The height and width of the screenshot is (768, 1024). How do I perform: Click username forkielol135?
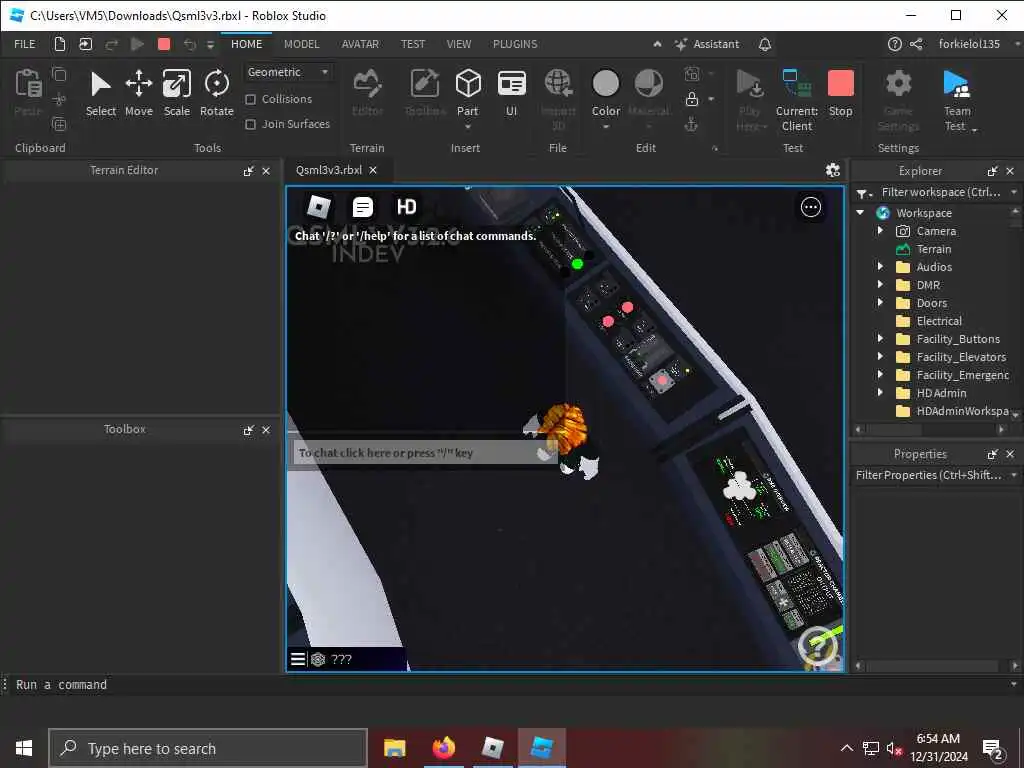(968, 44)
